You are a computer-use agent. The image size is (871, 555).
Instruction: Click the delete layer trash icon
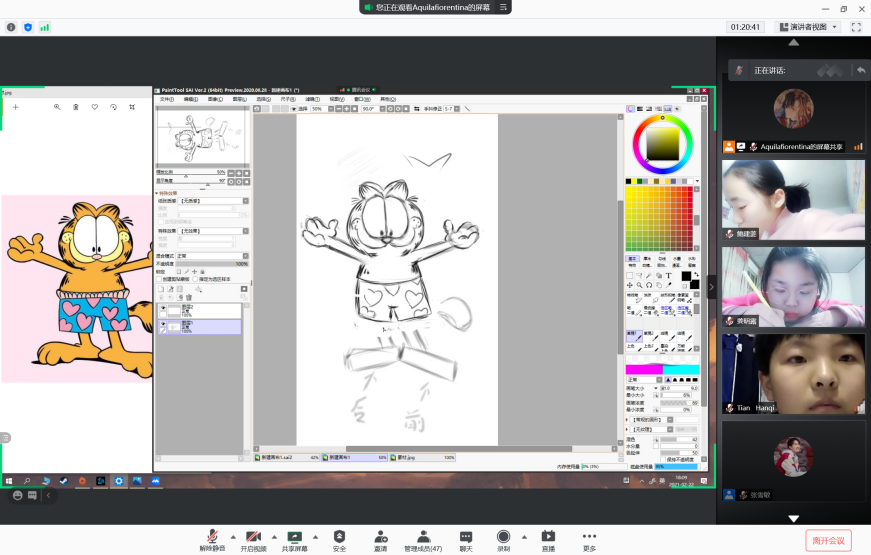point(189,297)
